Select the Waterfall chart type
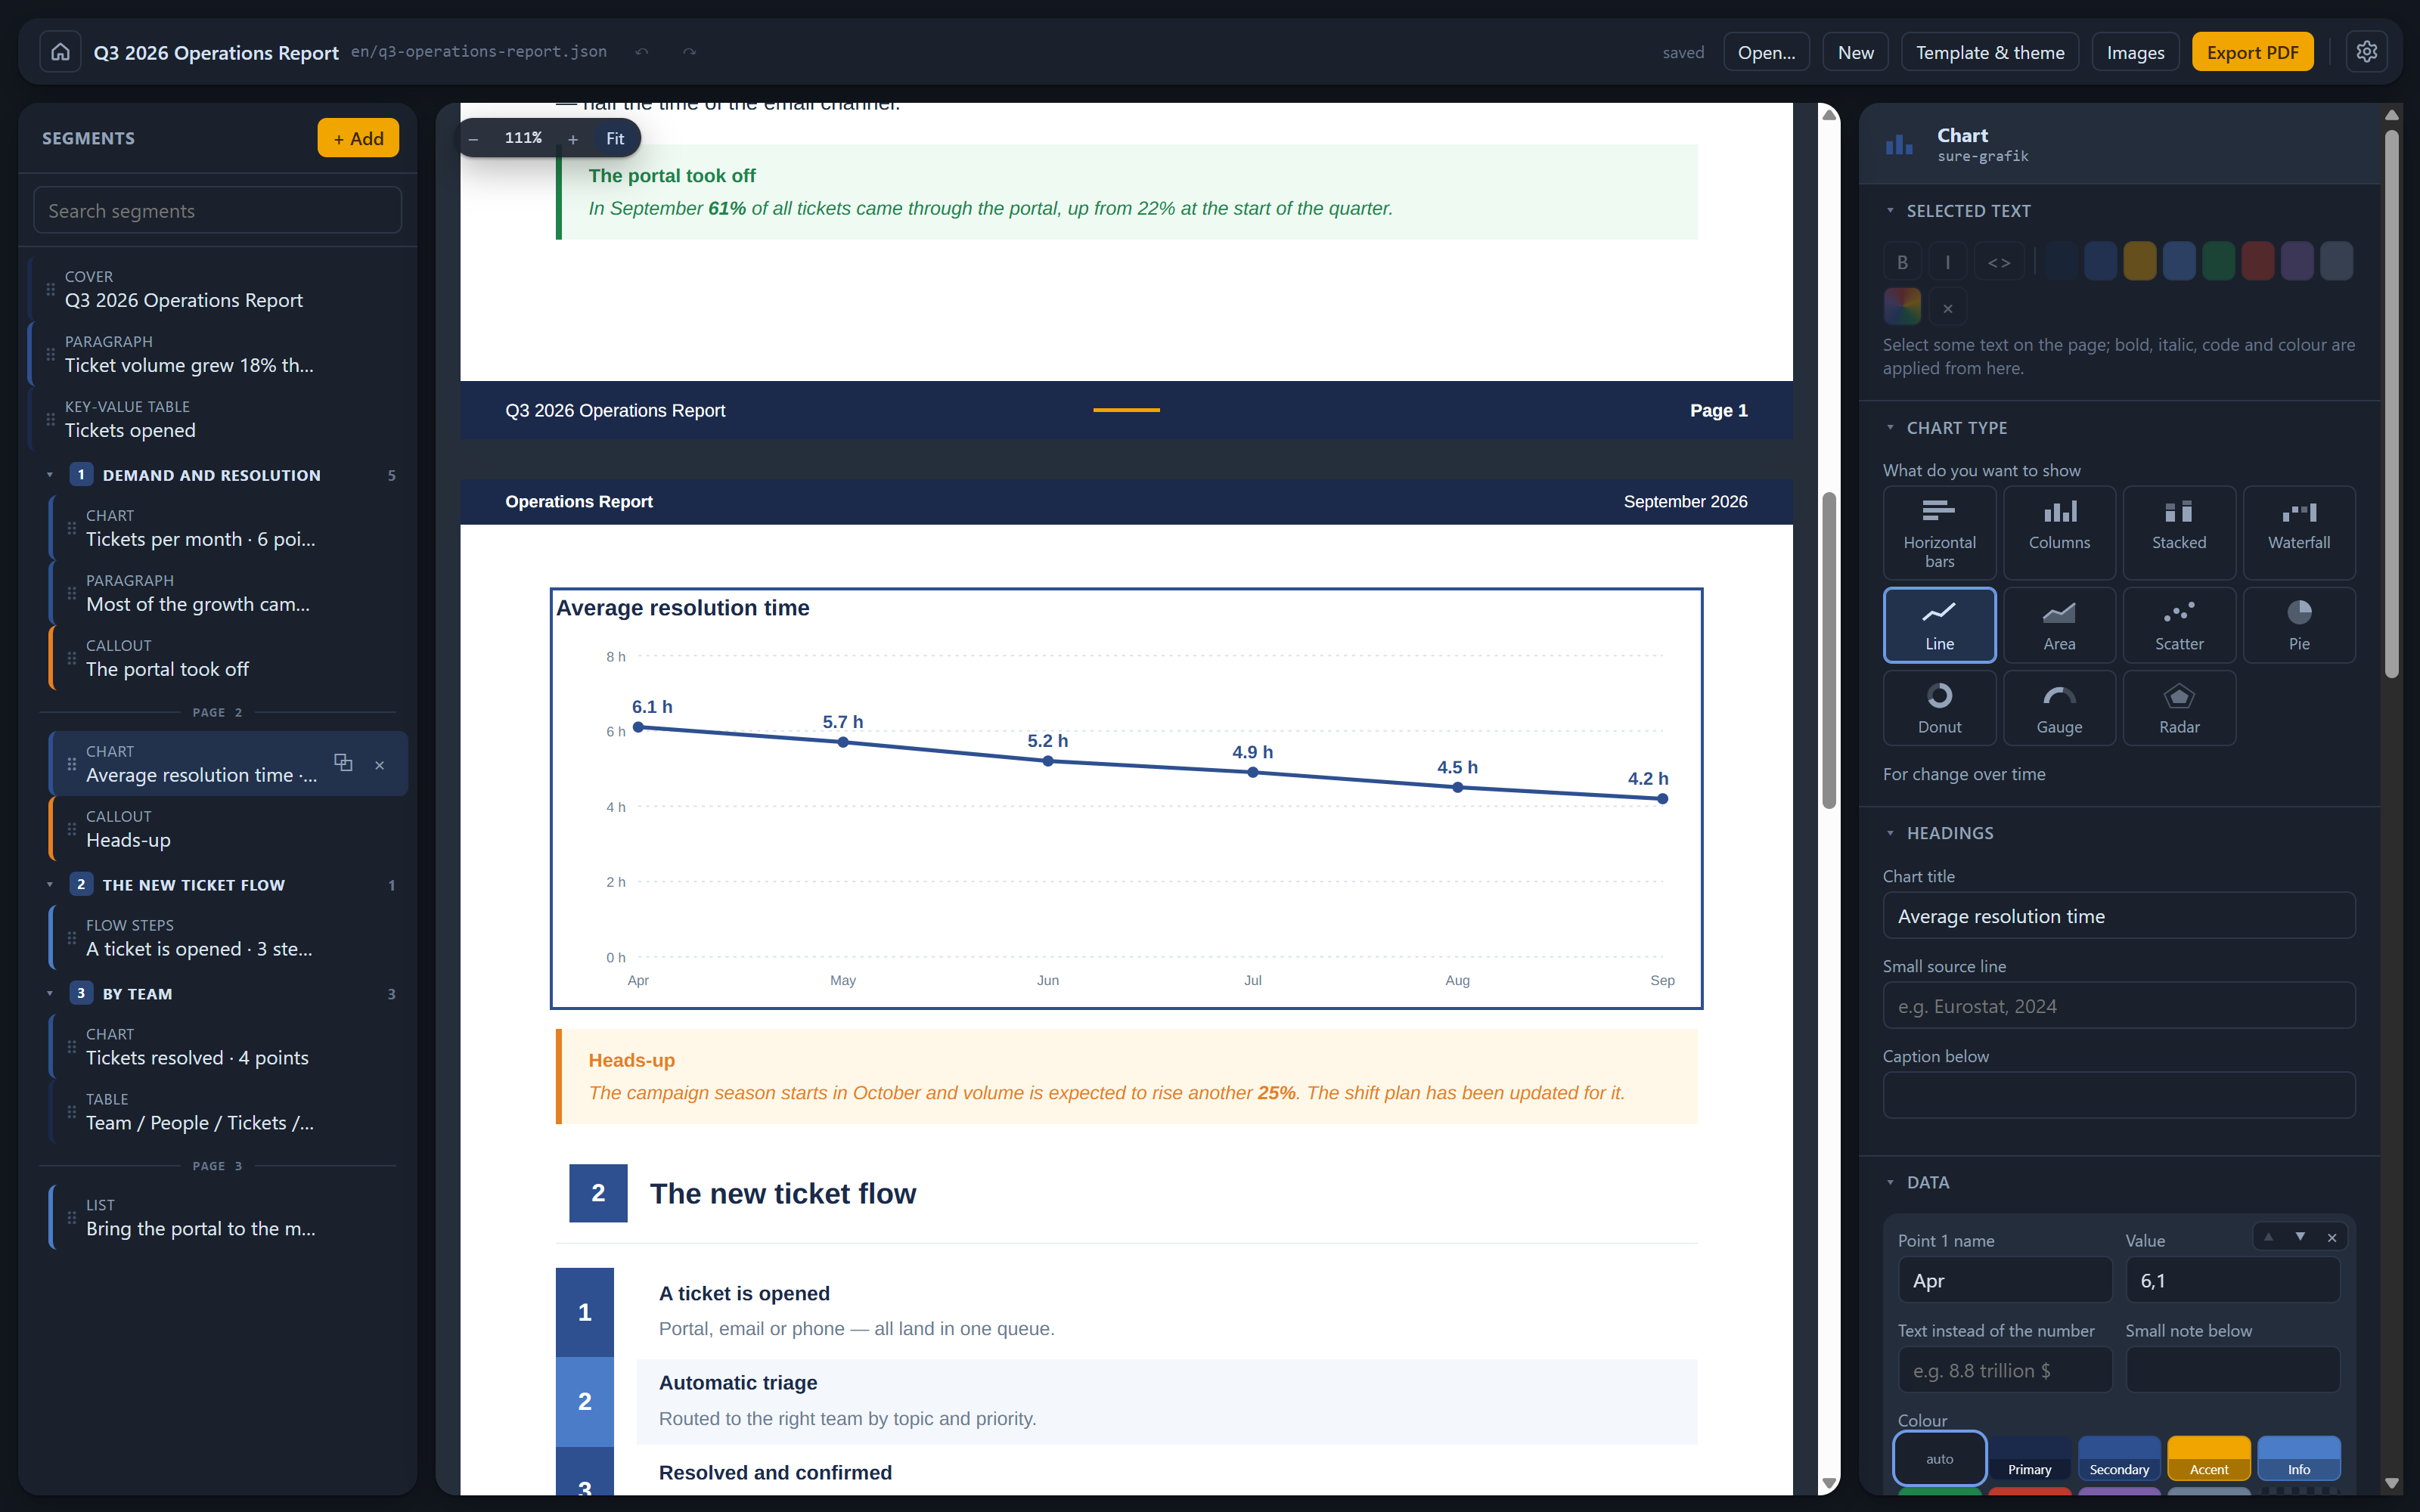This screenshot has height=1512, width=2420. point(2299,533)
